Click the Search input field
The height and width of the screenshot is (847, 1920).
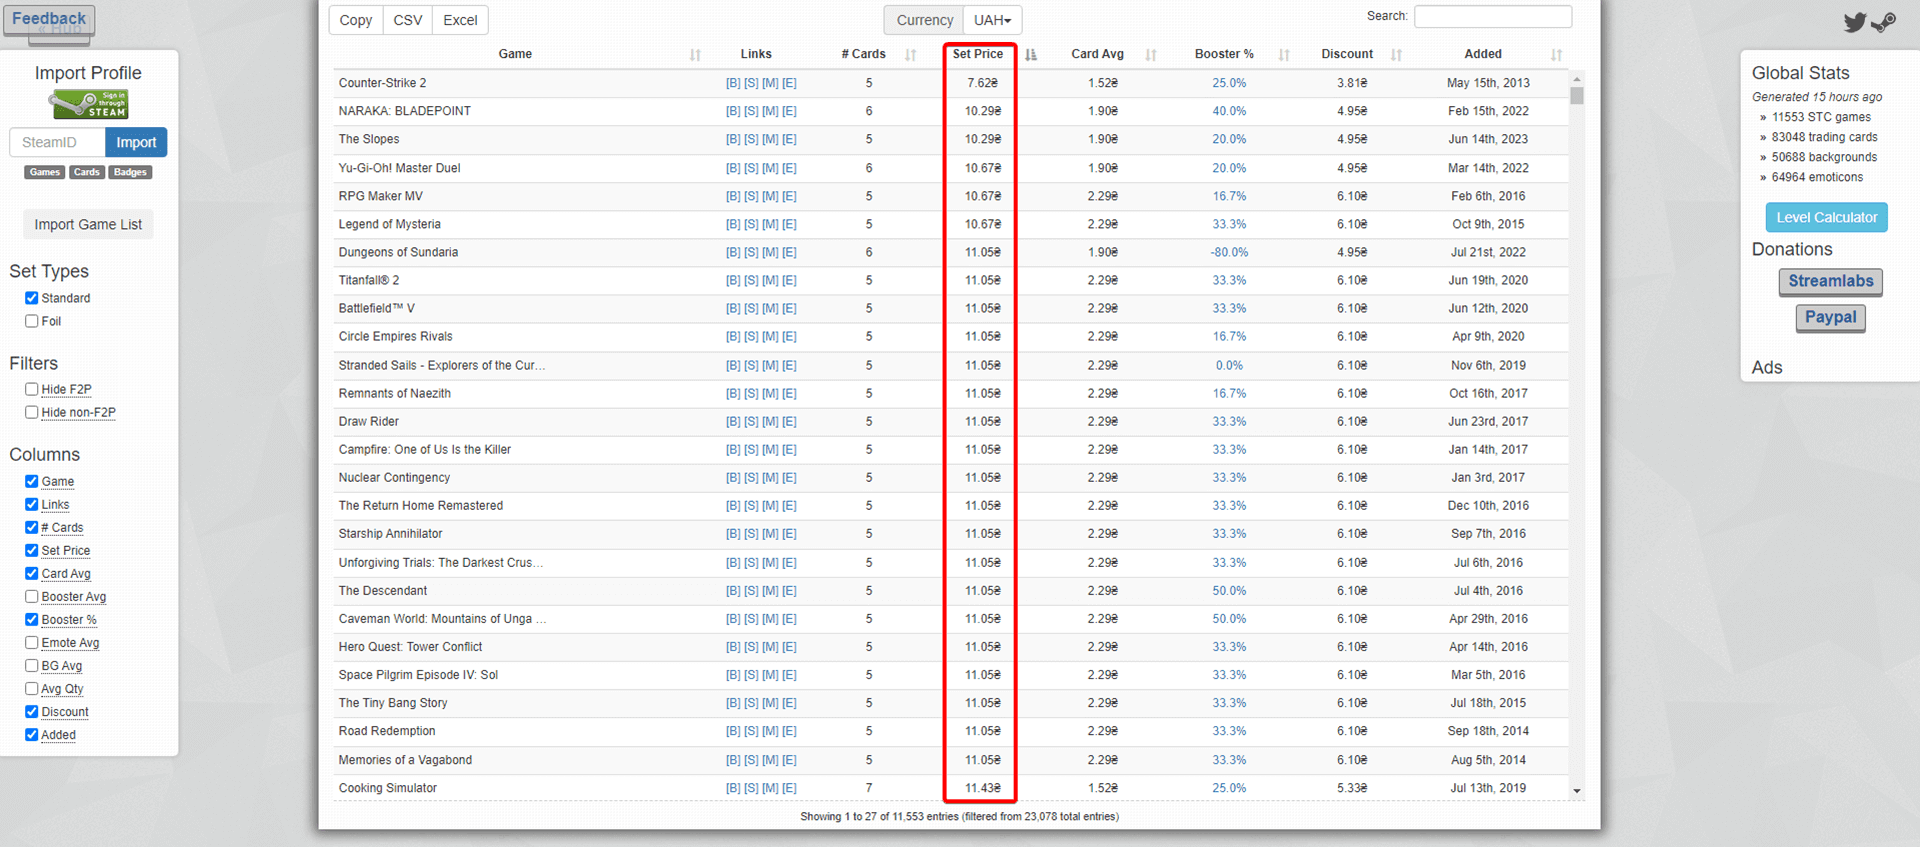(x=1492, y=16)
